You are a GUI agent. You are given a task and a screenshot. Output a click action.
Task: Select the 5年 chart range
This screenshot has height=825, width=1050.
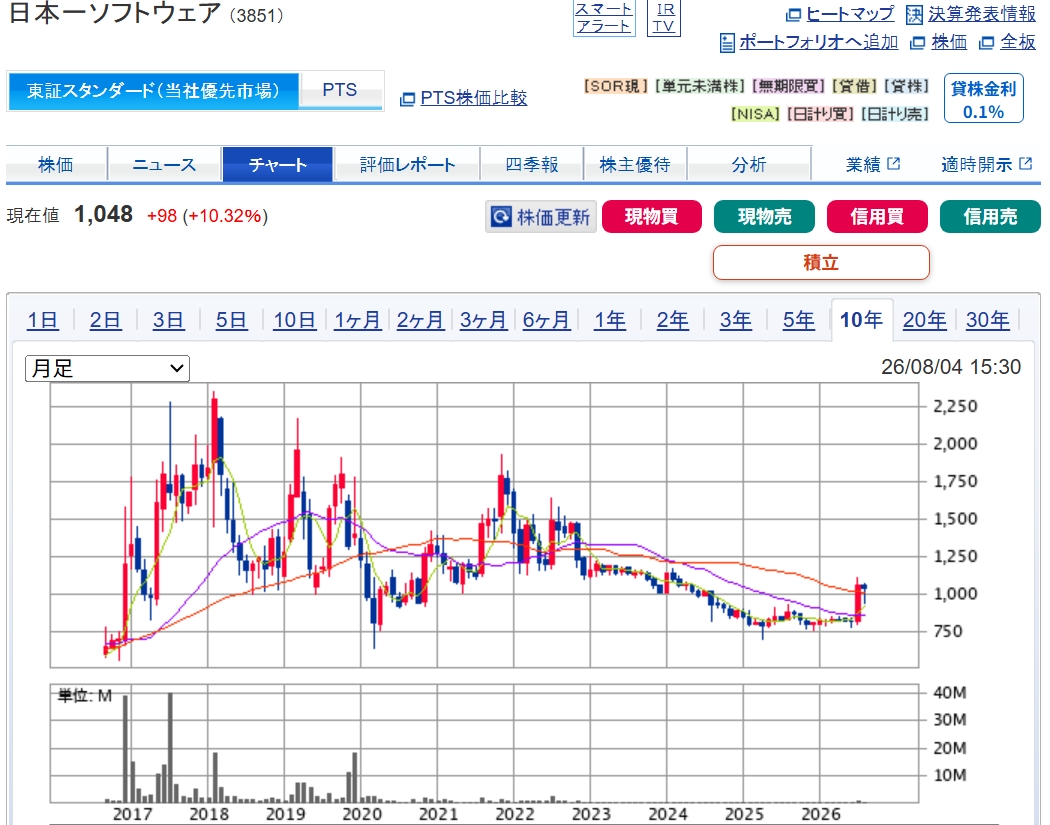[x=798, y=320]
